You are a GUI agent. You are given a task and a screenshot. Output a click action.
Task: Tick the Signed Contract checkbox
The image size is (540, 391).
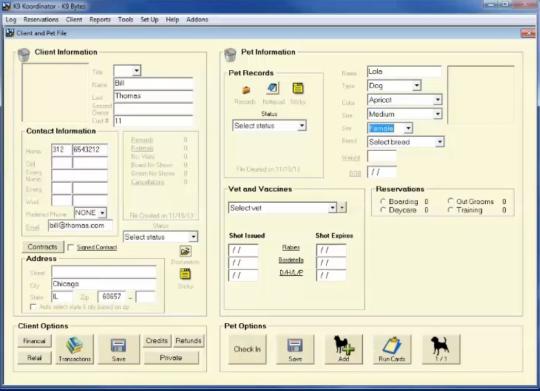[x=71, y=247]
